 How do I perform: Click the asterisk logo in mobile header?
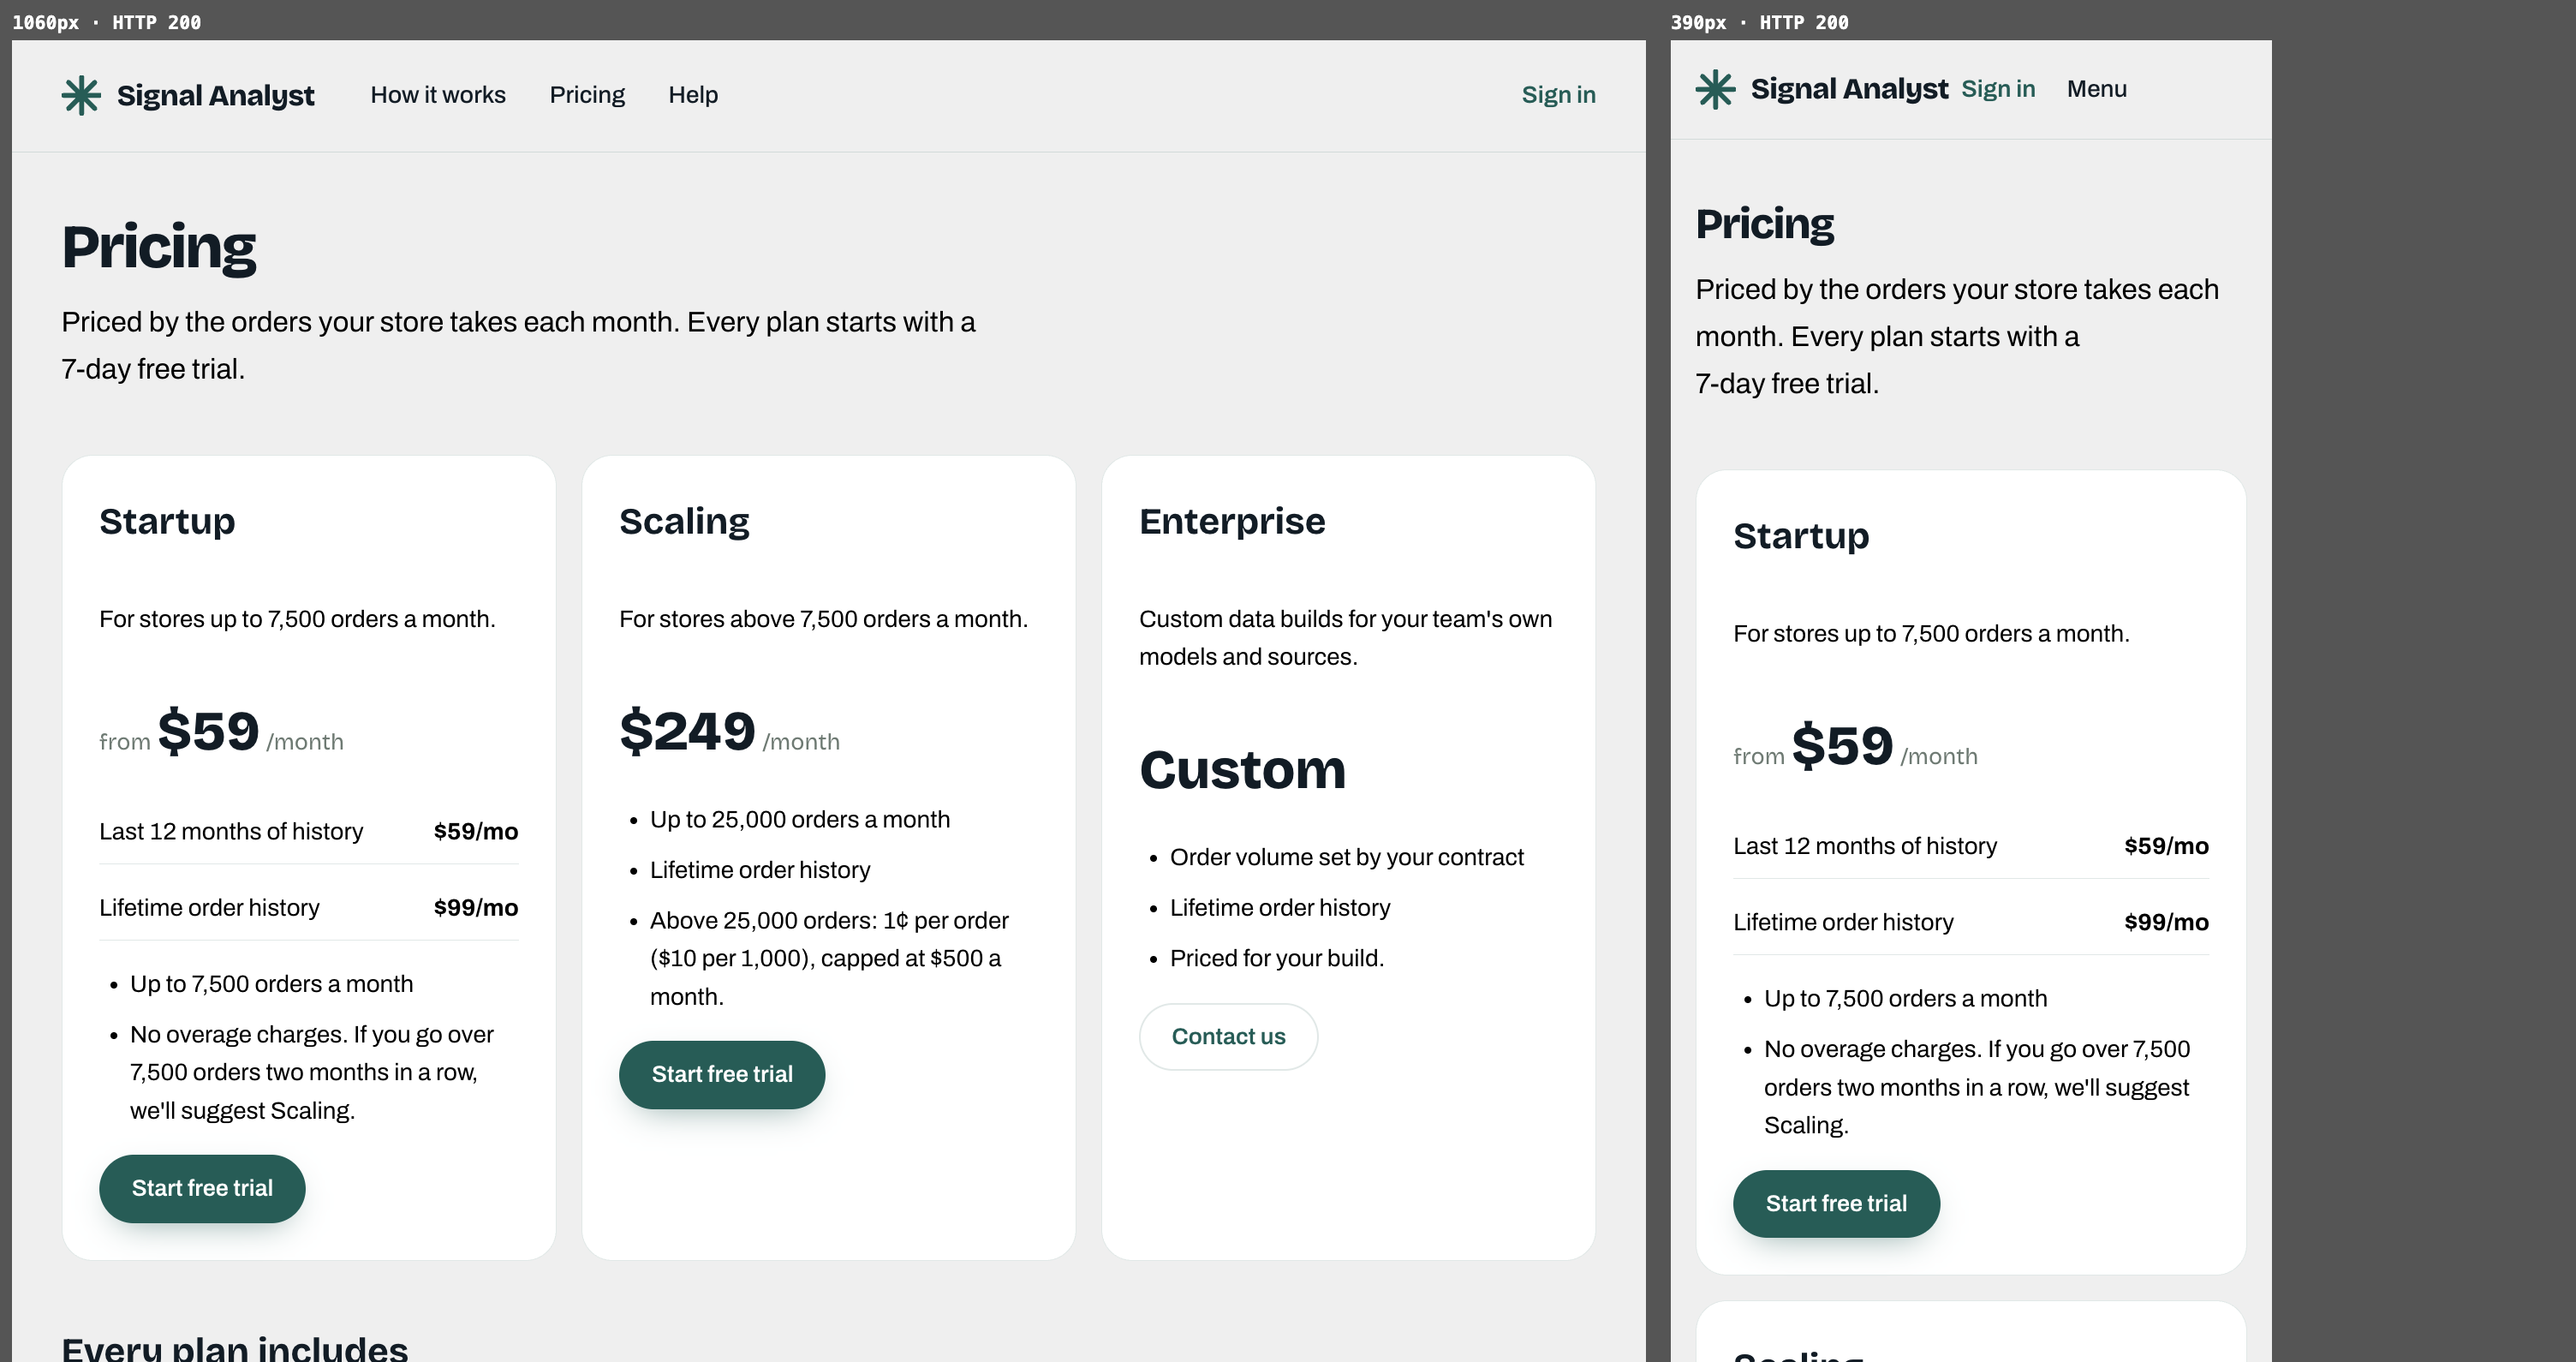tap(1715, 89)
